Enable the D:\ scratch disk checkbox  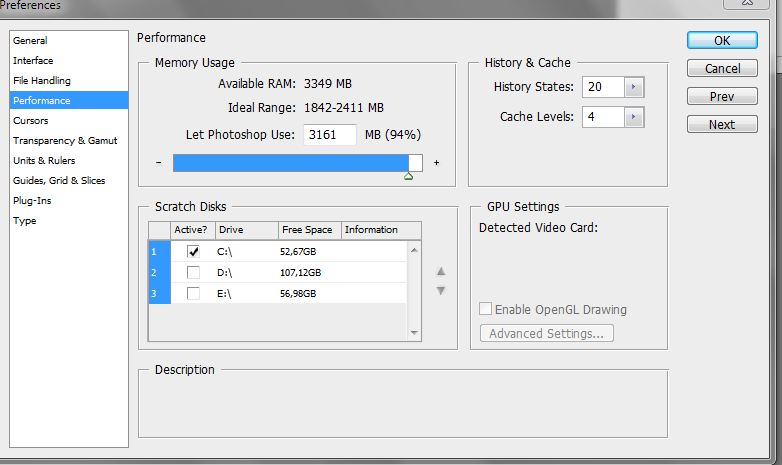193,272
